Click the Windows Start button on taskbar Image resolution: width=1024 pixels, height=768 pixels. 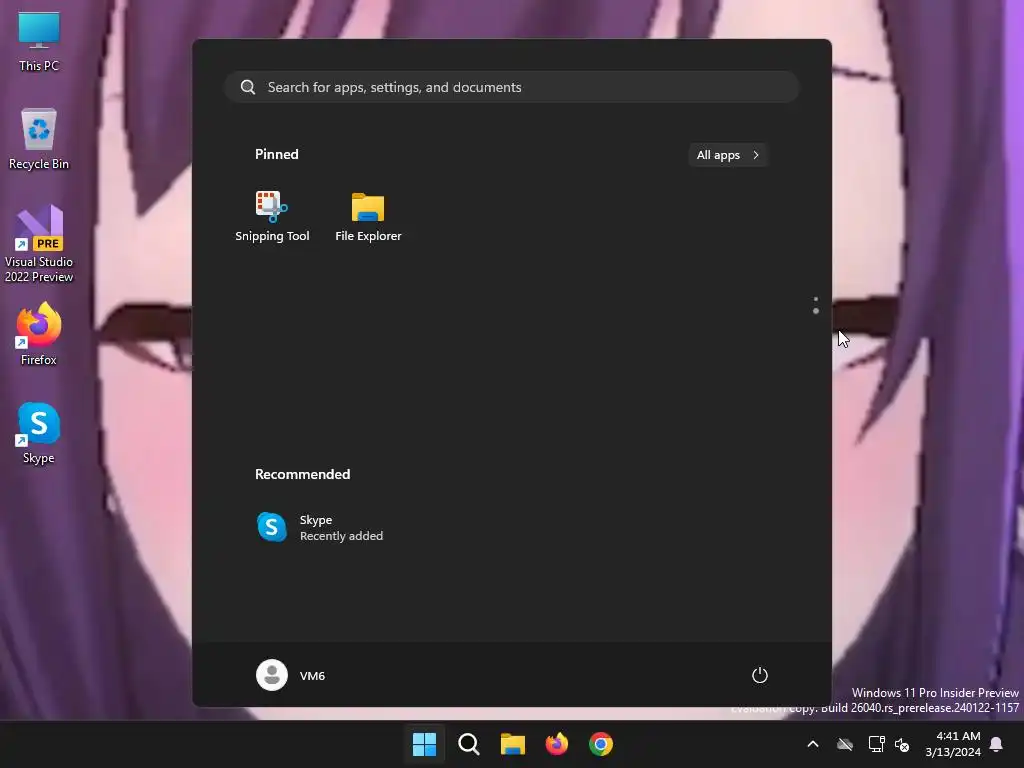tap(424, 744)
